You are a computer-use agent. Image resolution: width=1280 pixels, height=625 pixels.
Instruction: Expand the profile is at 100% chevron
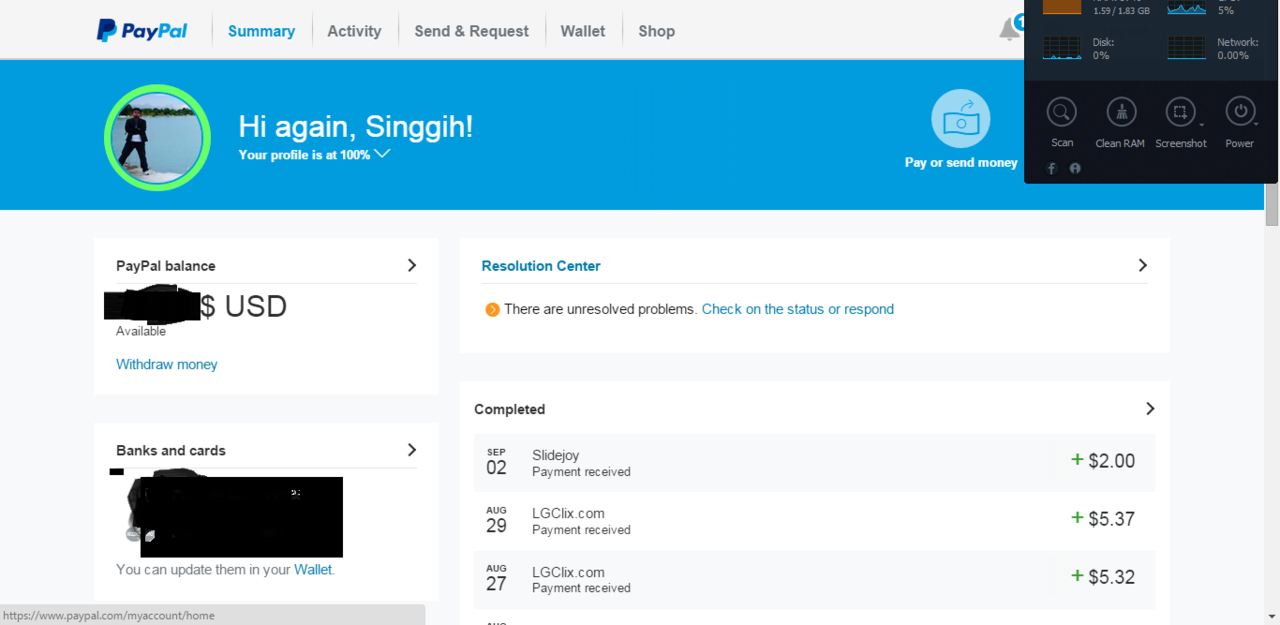pos(381,154)
